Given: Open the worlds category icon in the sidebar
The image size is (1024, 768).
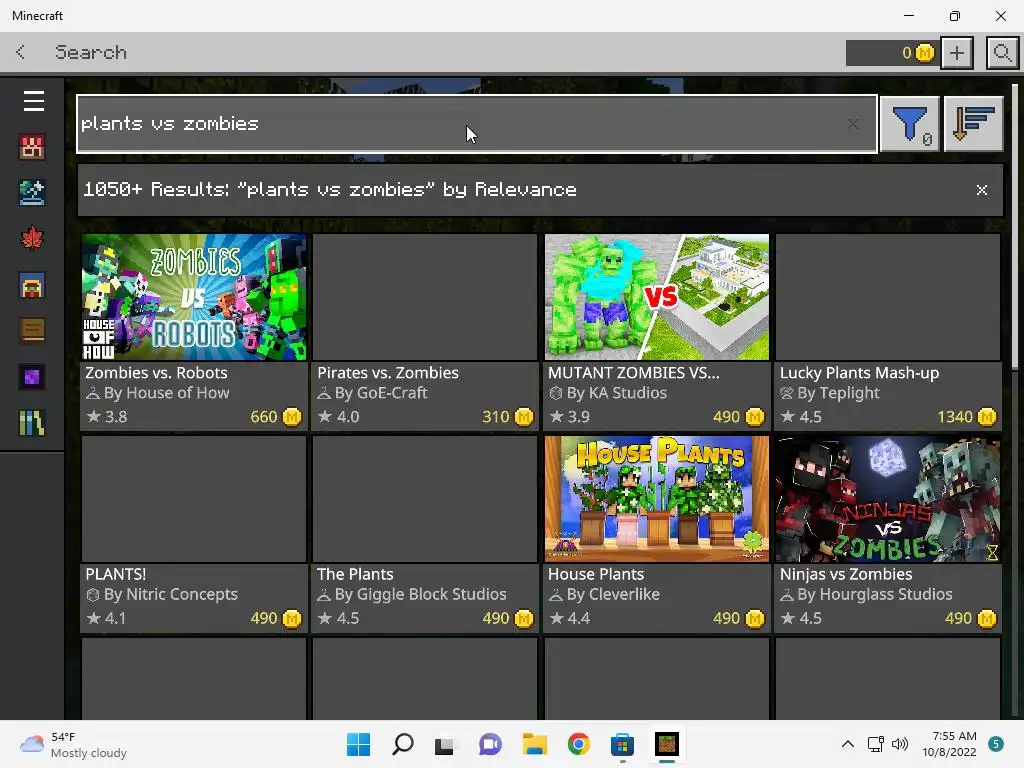Looking at the screenshot, I should (32, 193).
